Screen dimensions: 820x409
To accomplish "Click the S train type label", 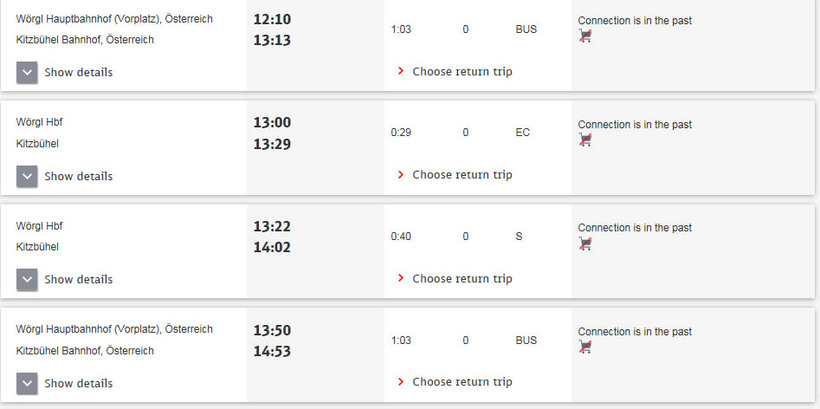I will tap(518, 236).
